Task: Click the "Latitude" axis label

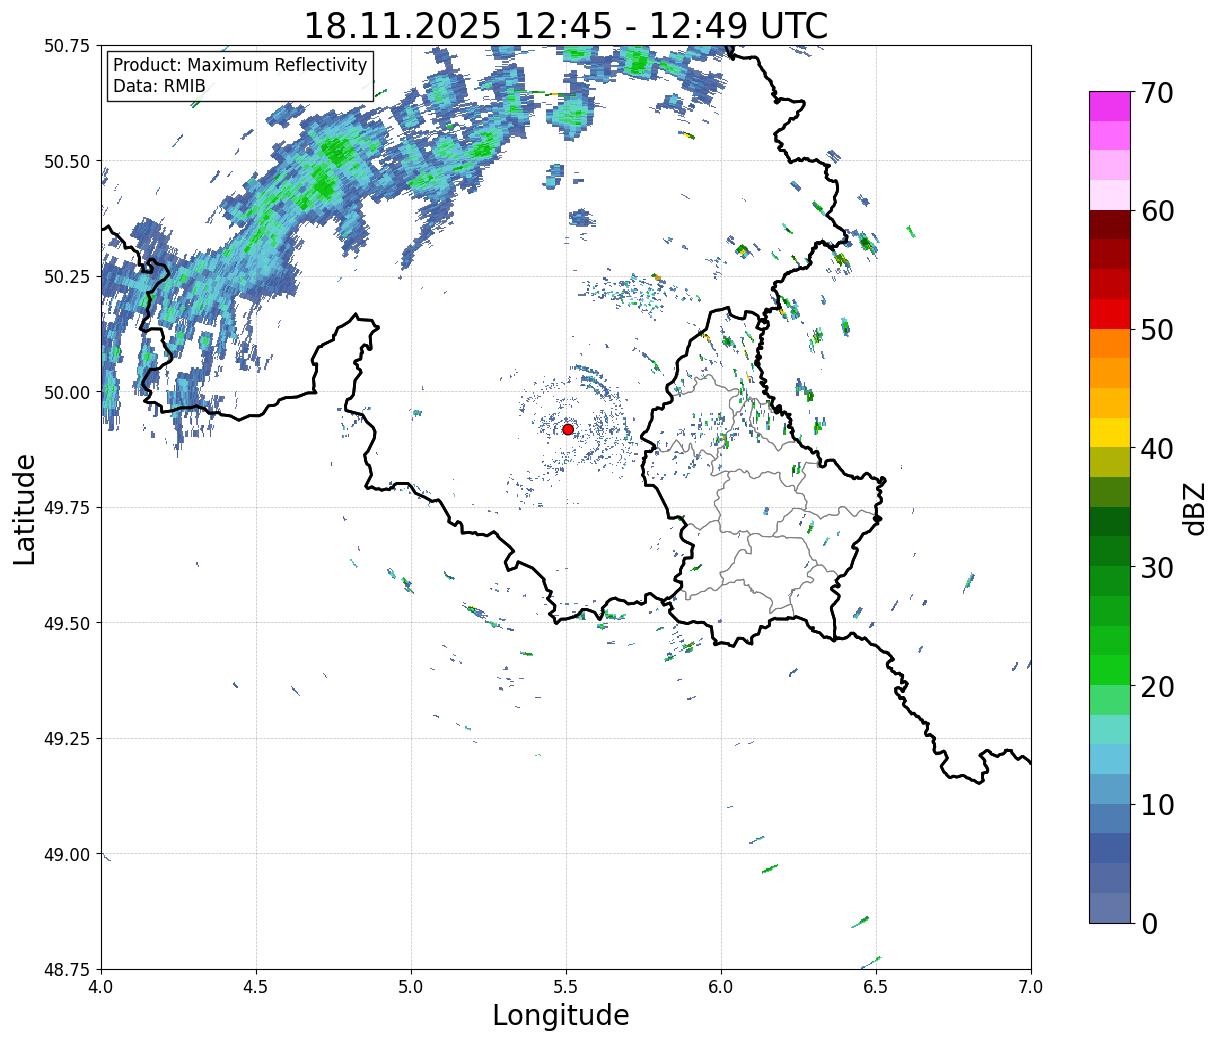Action: click(25, 508)
